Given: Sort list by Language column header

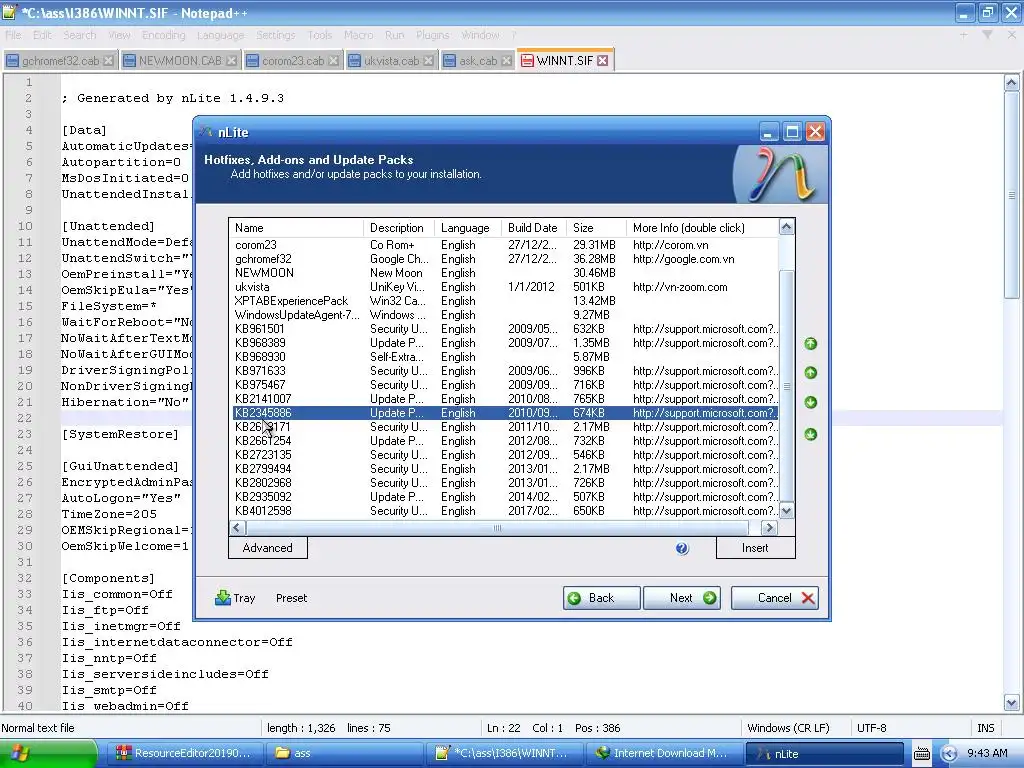Looking at the screenshot, I should click(x=468, y=228).
